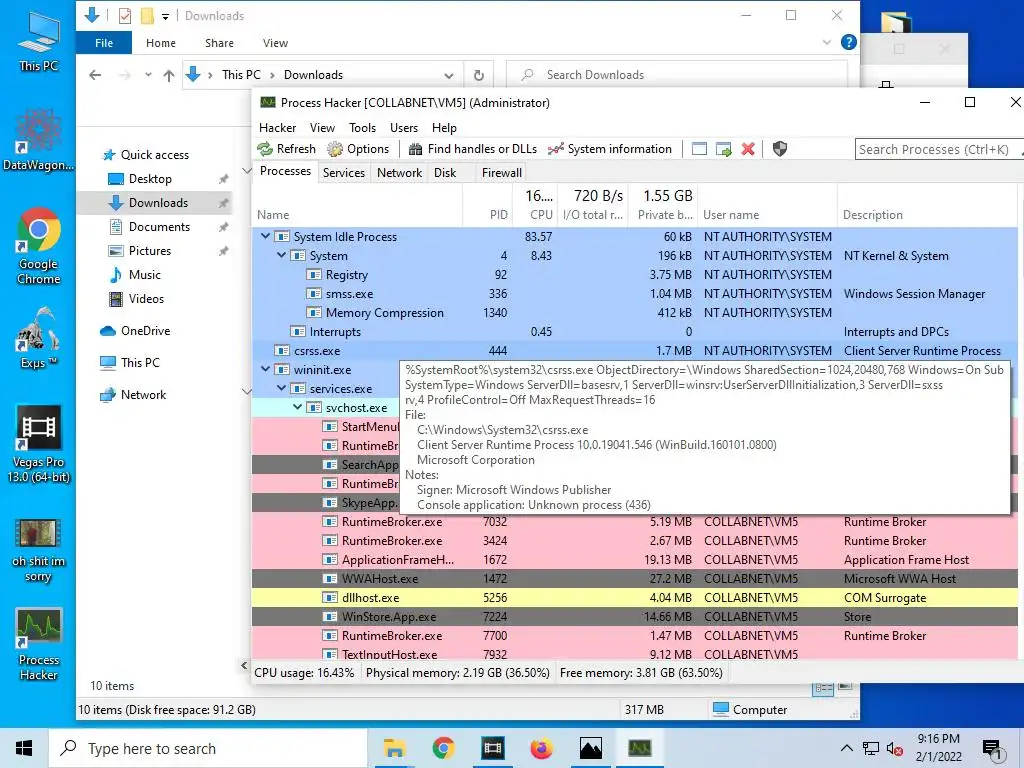The width and height of the screenshot is (1024, 768).
Task: Collapse the svchost.exe tree node
Action: 297,407
